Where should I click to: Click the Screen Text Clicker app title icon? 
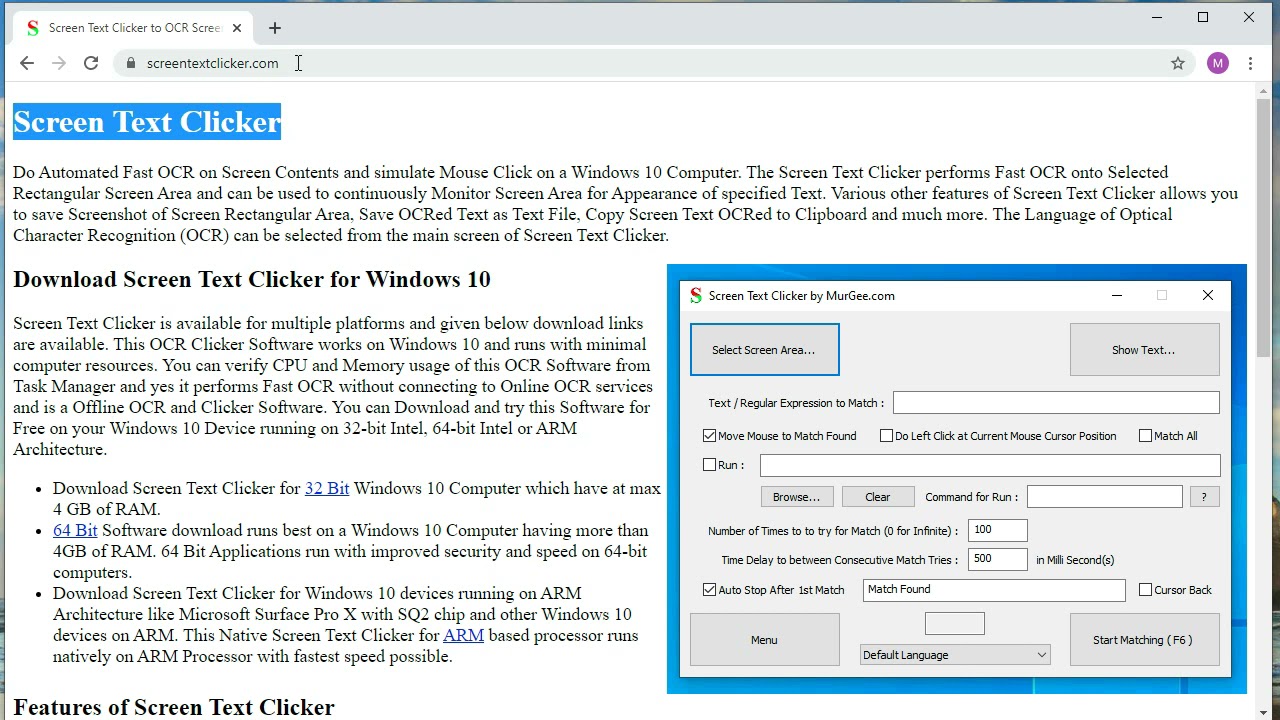tap(696, 295)
